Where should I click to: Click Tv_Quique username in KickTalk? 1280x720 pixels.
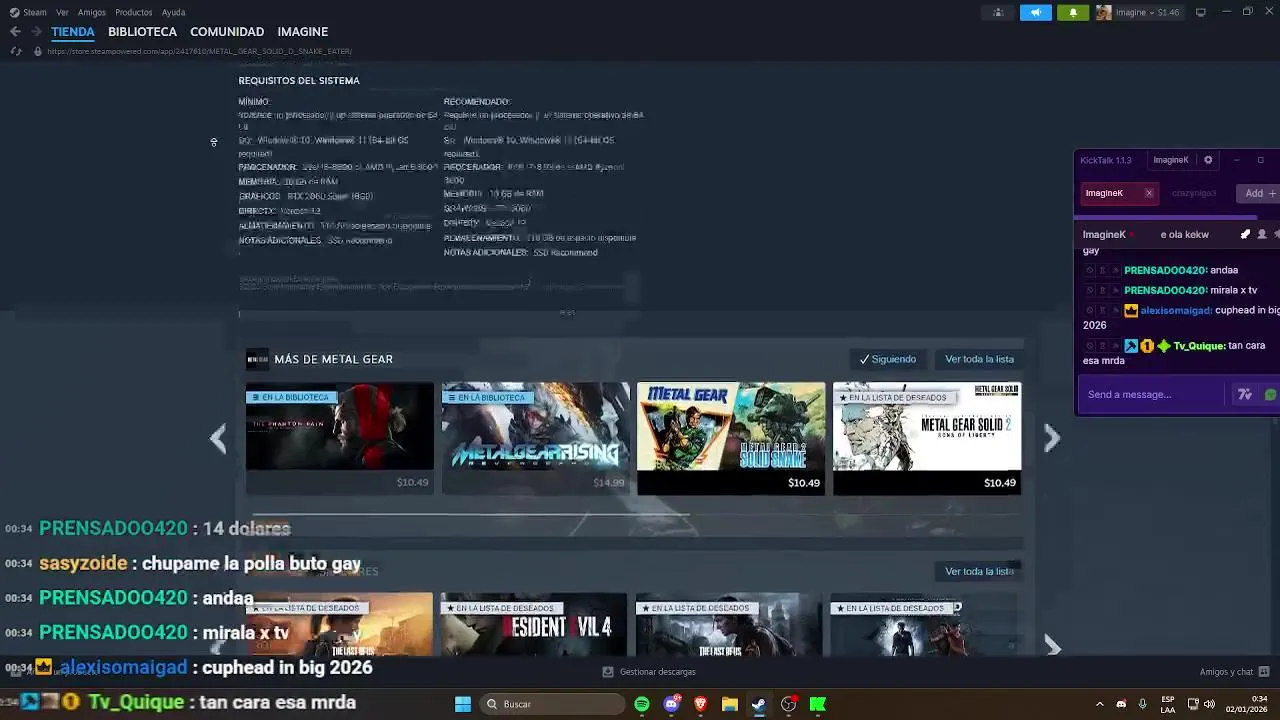click(1198, 346)
